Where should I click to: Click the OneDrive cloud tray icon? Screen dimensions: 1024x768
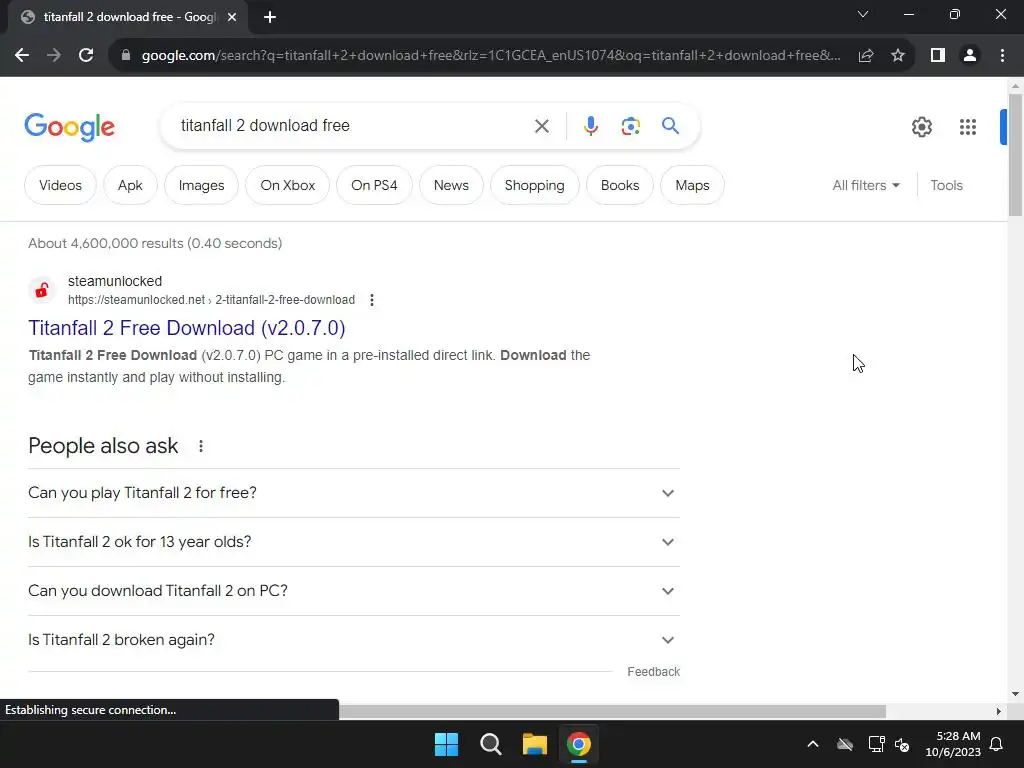tap(845, 744)
